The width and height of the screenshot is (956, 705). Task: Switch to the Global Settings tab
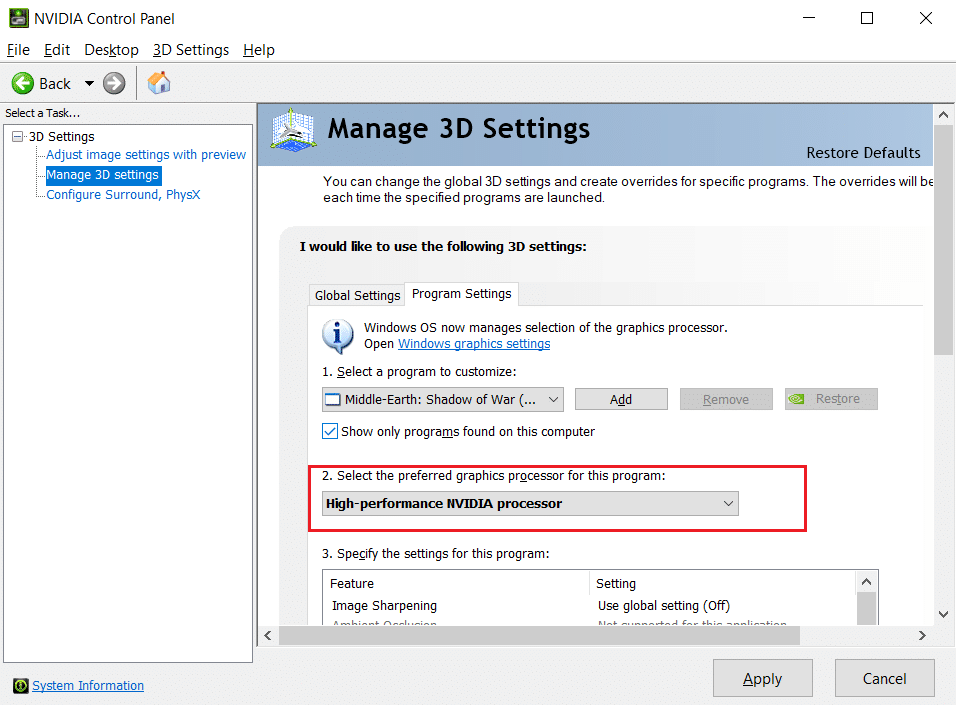pyautogui.click(x=357, y=294)
